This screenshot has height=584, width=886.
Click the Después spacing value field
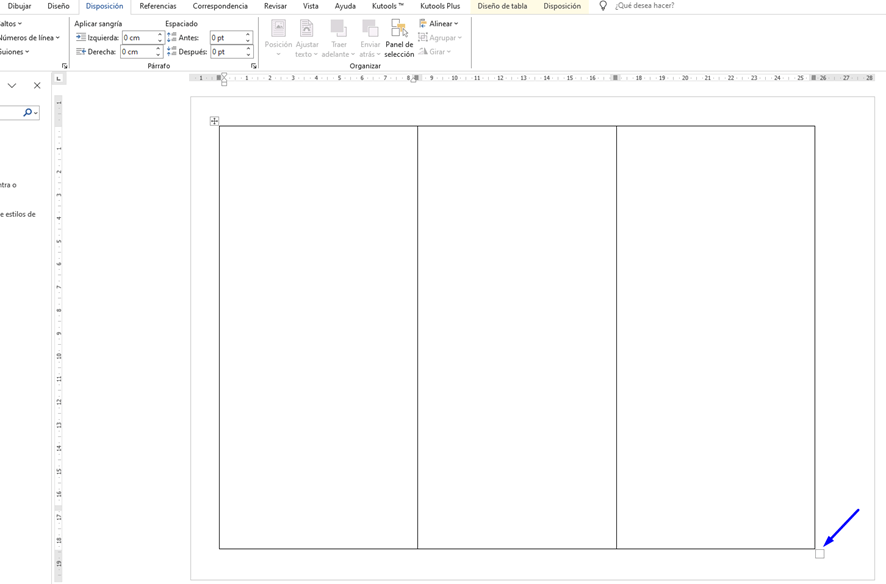point(227,52)
